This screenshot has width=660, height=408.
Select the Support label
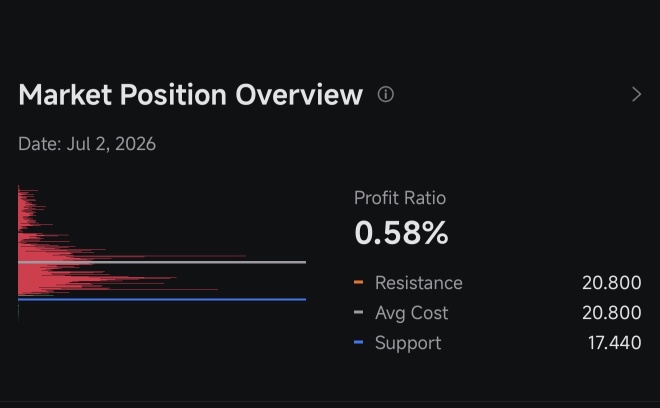408,343
